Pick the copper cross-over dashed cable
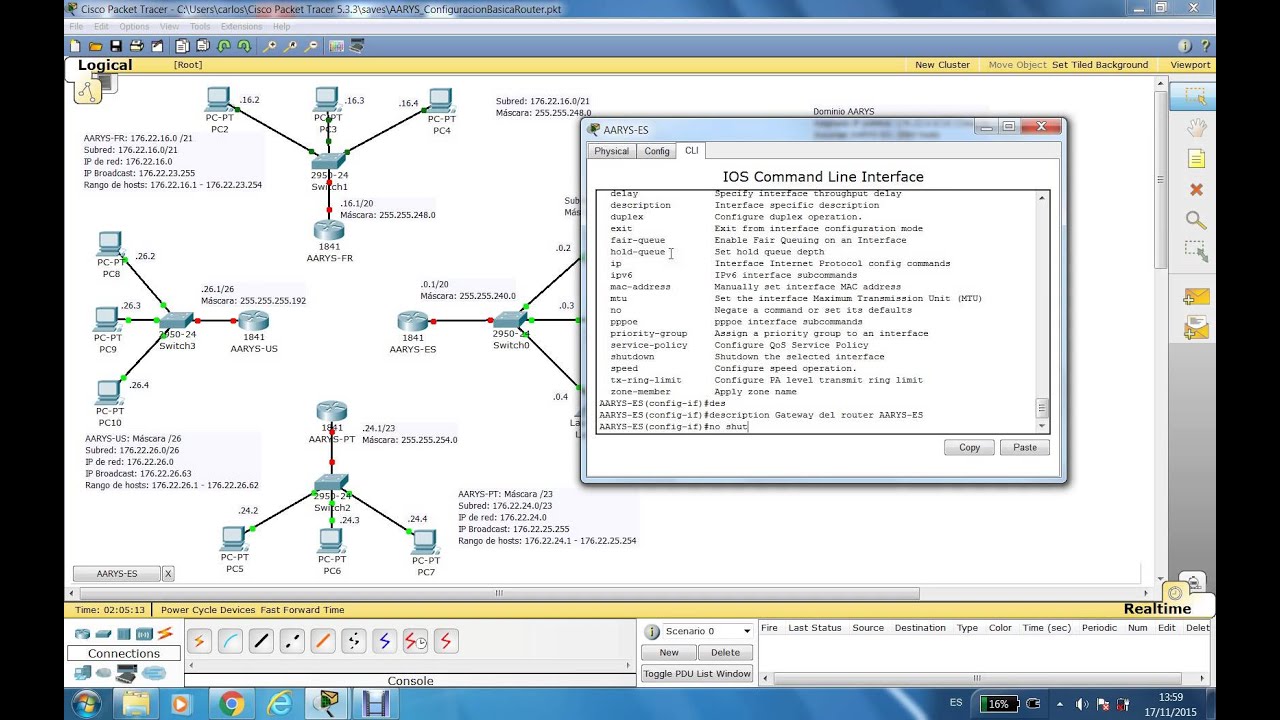This screenshot has width=1280, height=720. 292,642
